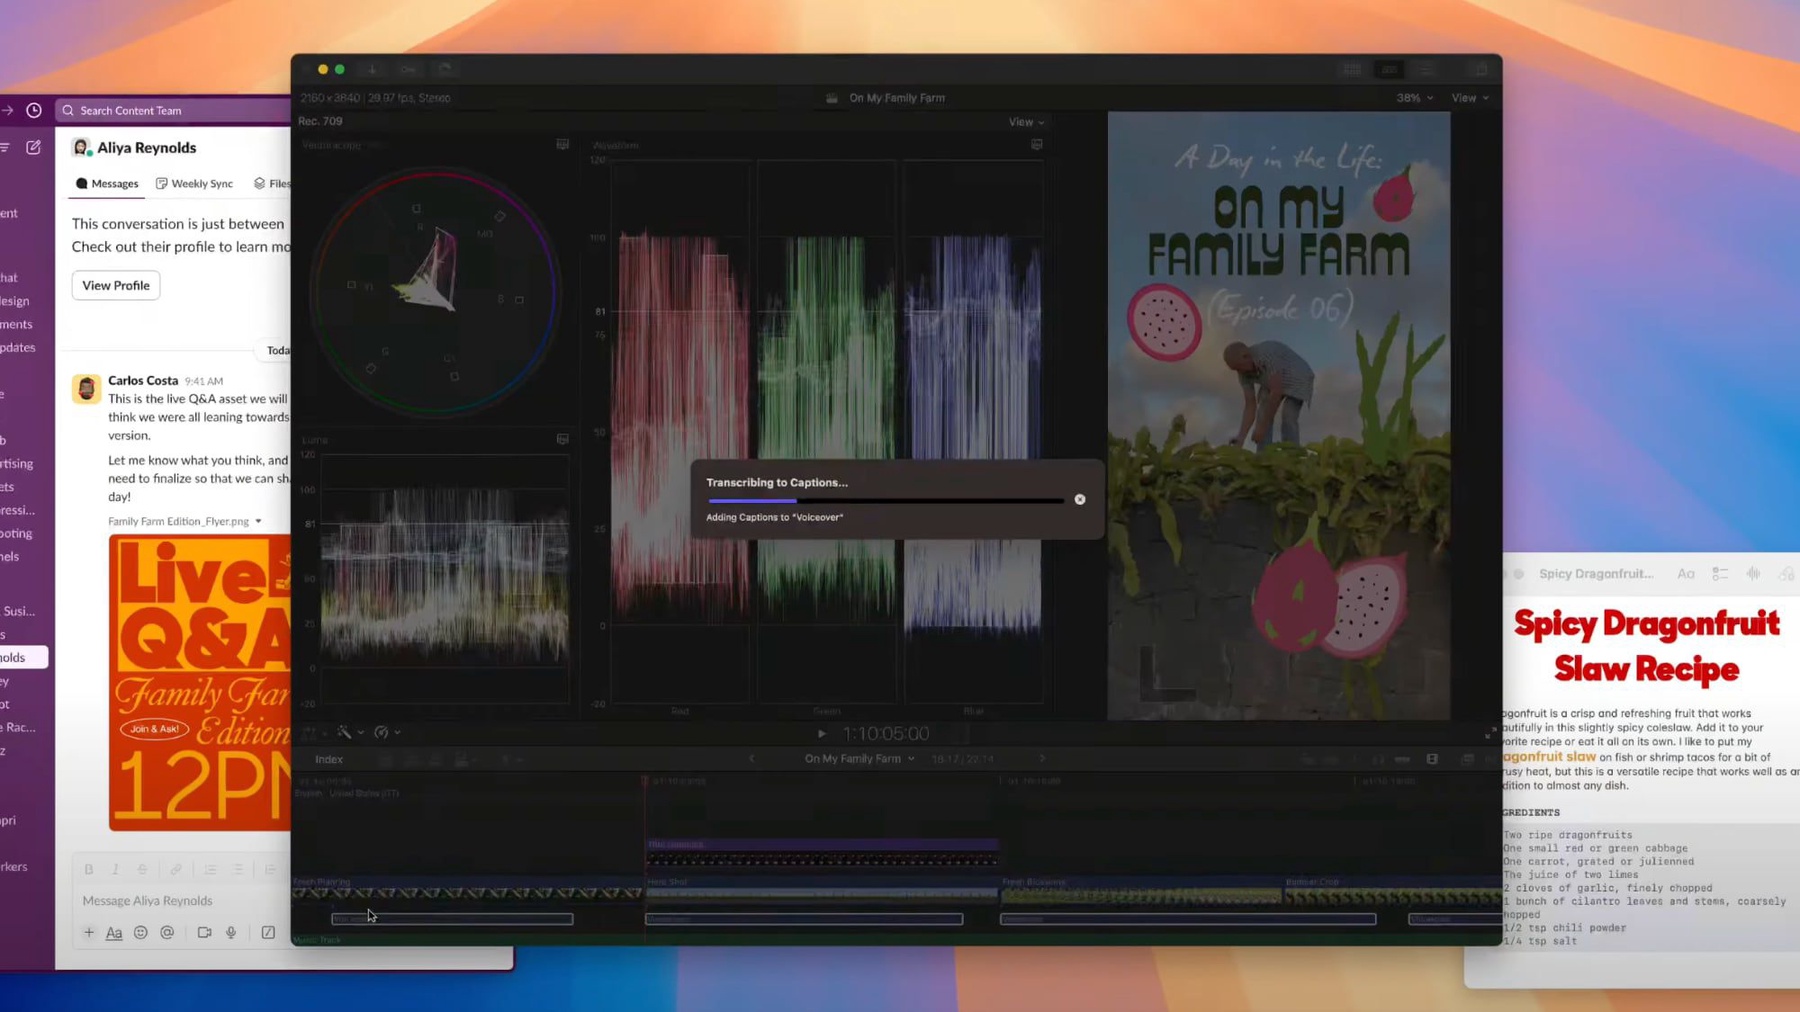Open the View dropdown in the Final Cut viewer
The height and width of the screenshot is (1012, 1800).
pyautogui.click(x=1025, y=121)
